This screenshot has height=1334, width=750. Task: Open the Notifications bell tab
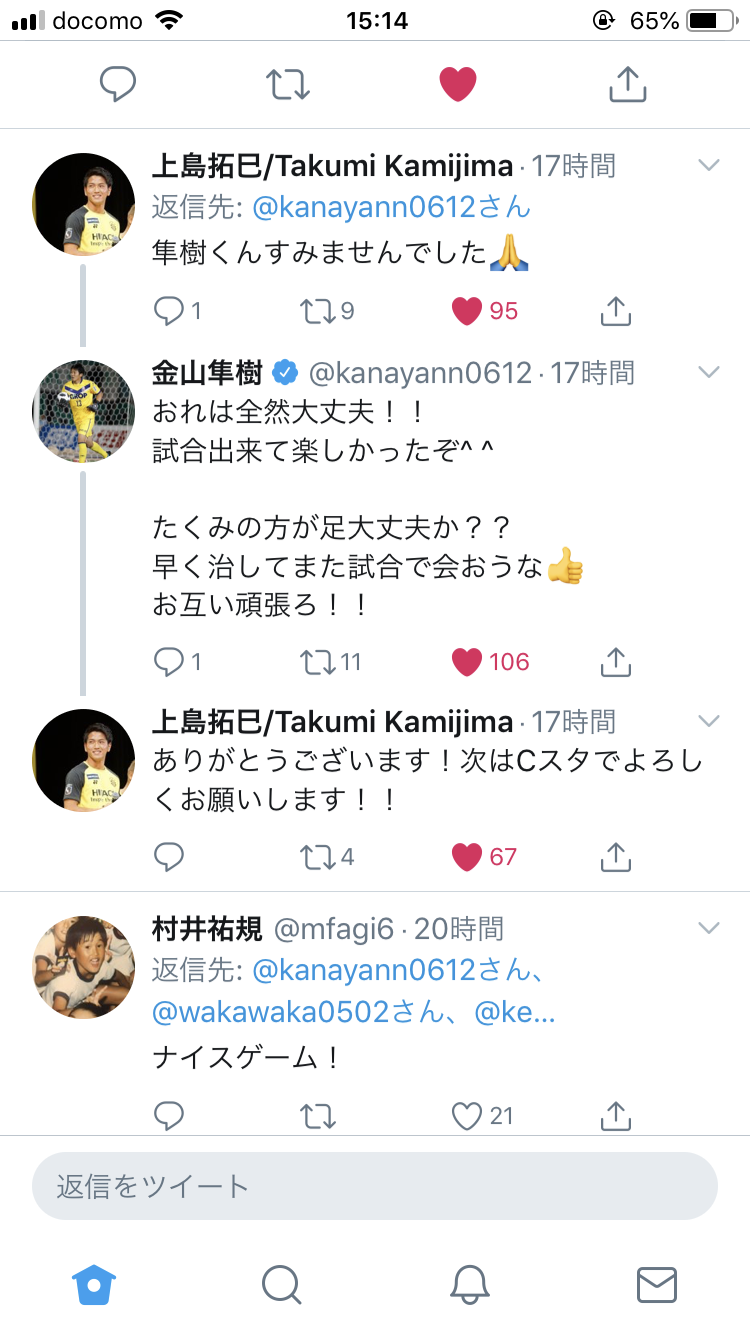tap(469, 1284)
